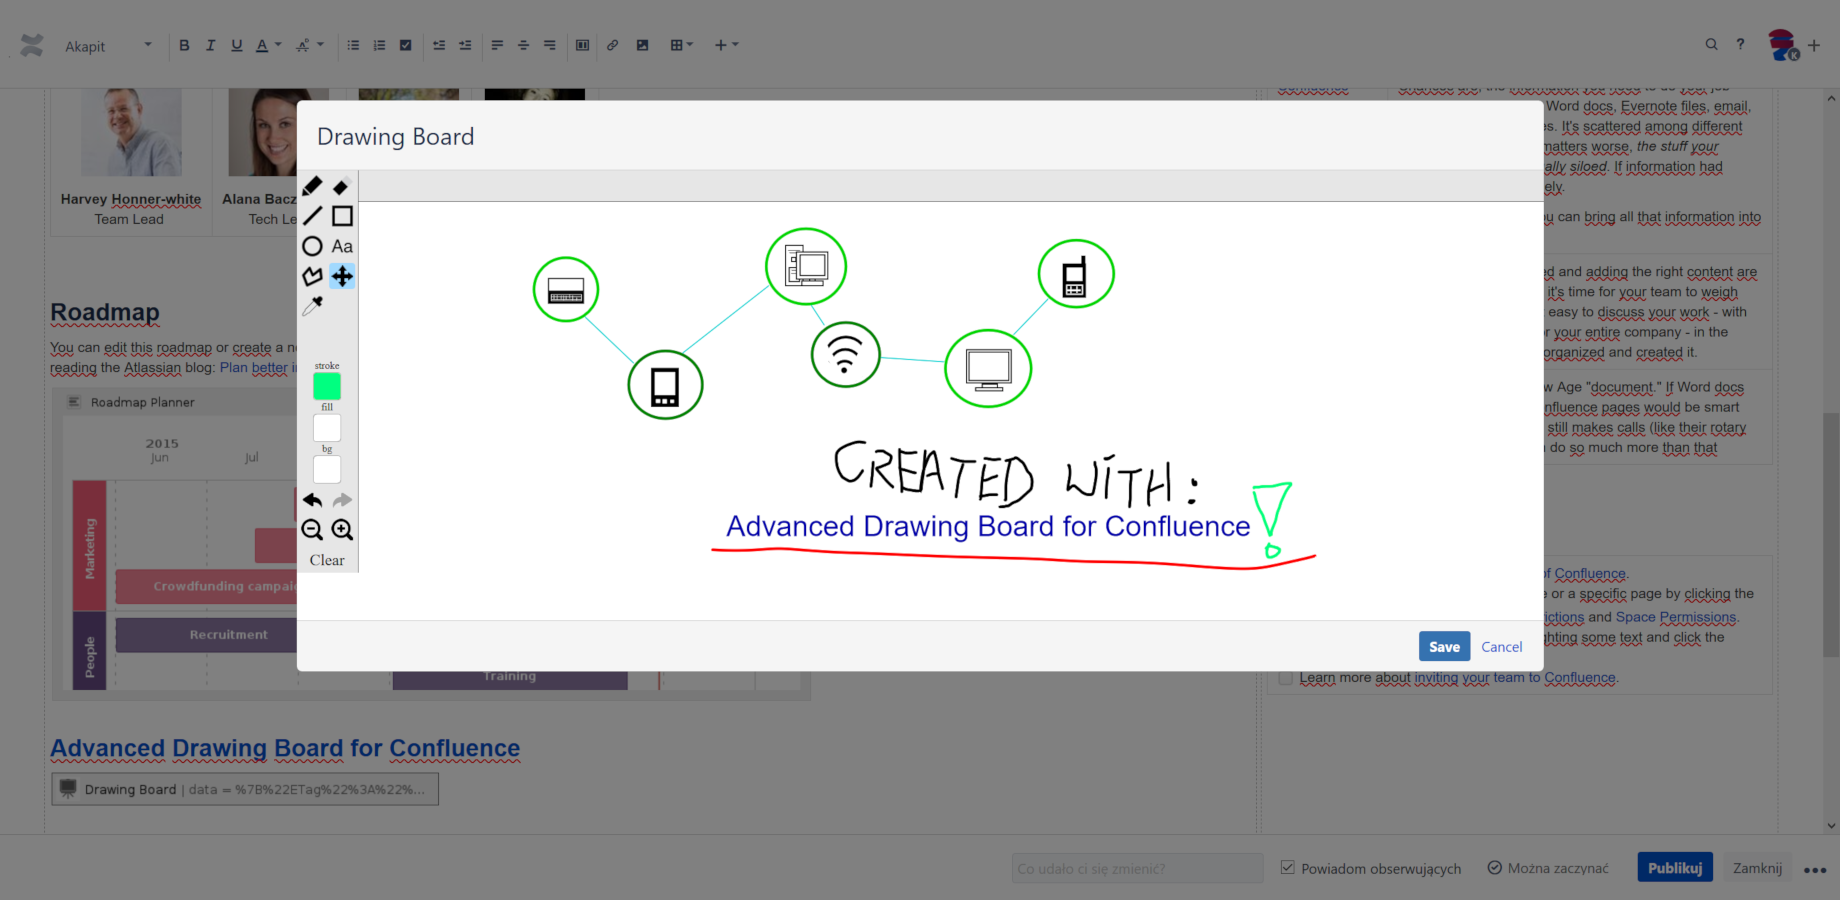
Task: Add collaborator with plus icon
Action: (x=1814, y=45)
